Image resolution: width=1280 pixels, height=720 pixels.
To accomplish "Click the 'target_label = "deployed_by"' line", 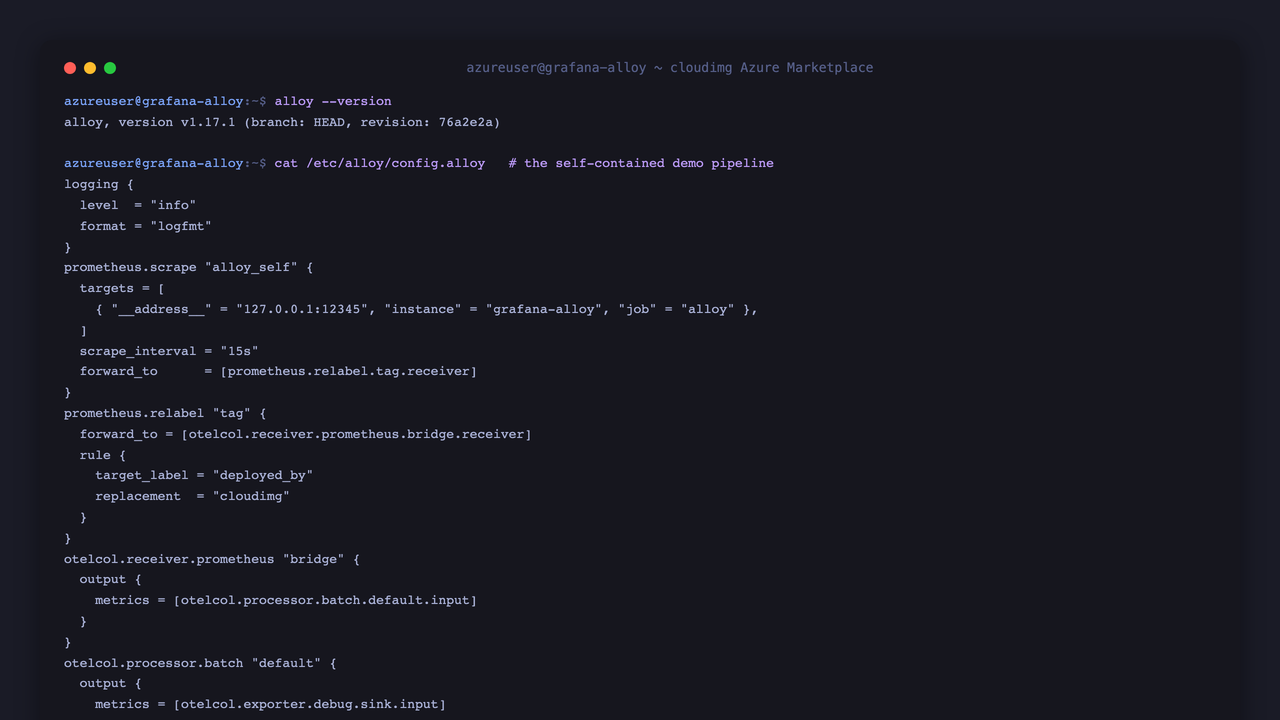I will click(x=204, y=475).
